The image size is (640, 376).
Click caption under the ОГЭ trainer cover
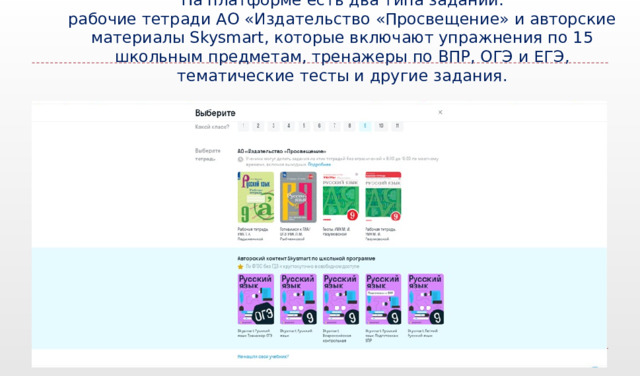255,333
